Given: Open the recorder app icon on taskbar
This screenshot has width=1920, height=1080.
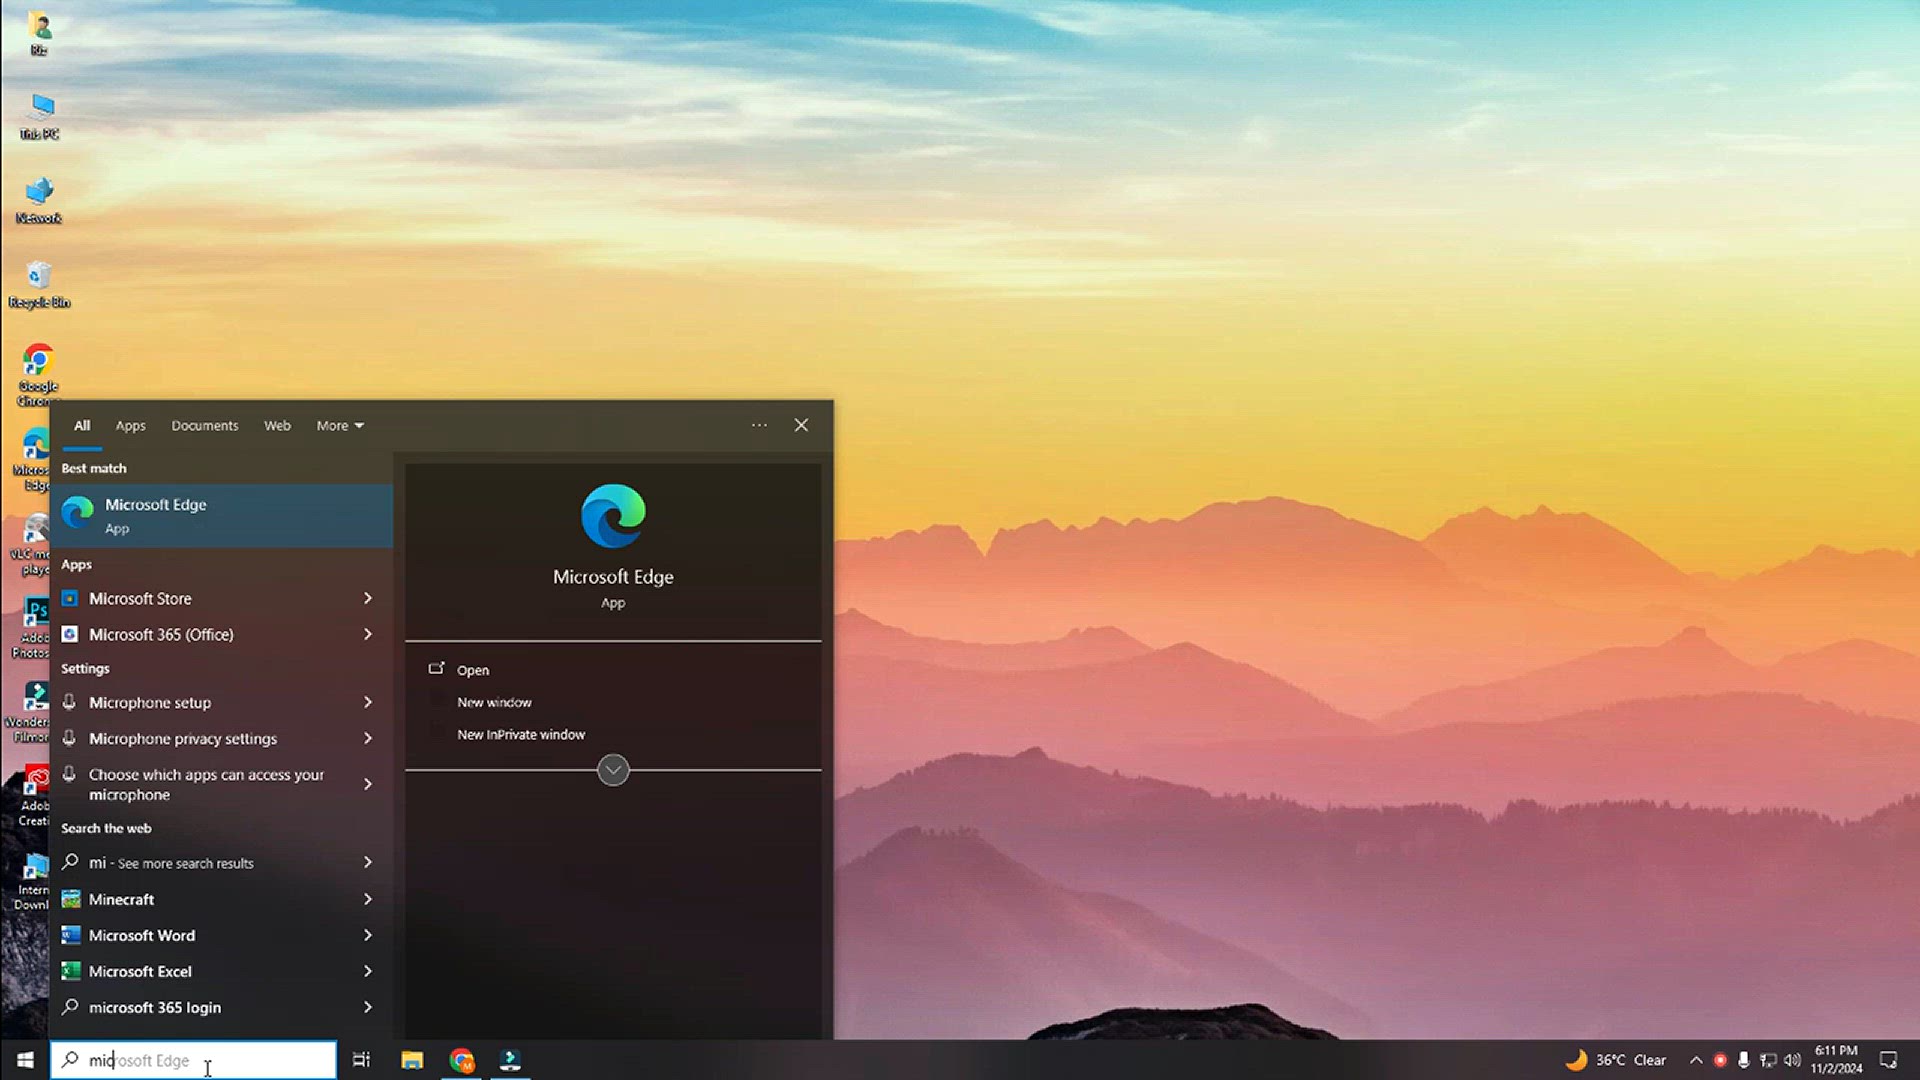Looking at the screenshot, I should point(510,1060).
